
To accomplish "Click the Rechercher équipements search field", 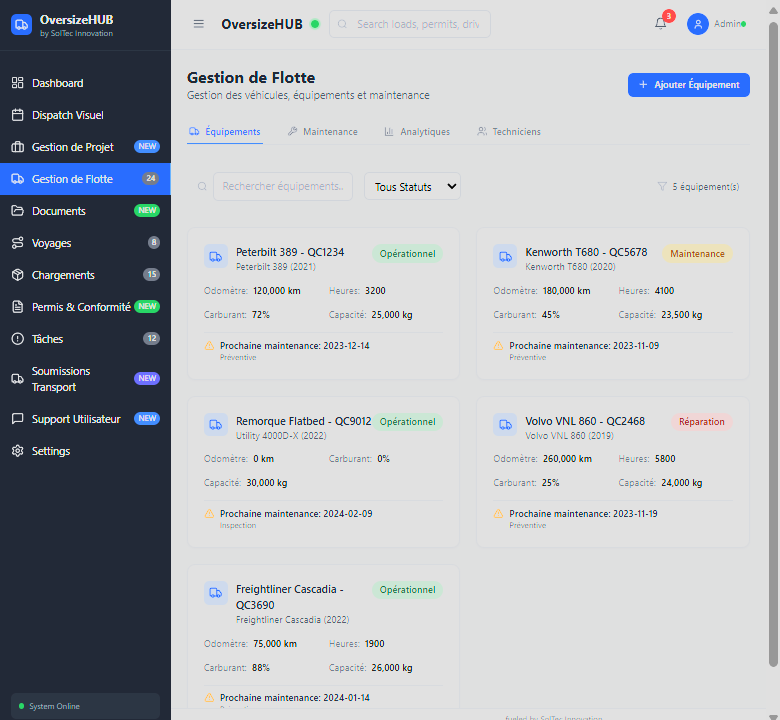I will [x=283, y=186].
